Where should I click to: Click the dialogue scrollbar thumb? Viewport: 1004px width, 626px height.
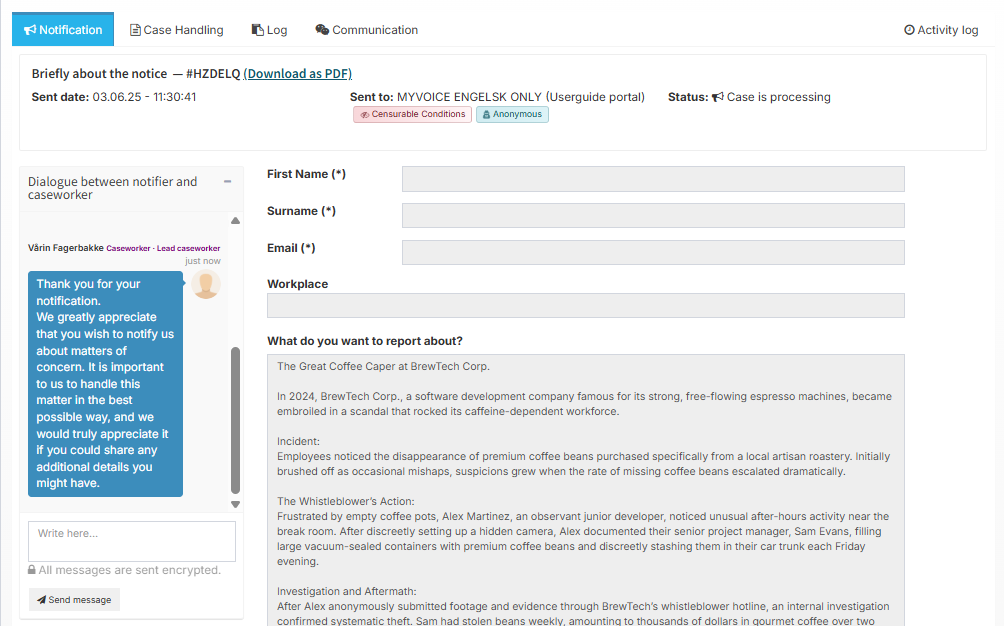236,420
